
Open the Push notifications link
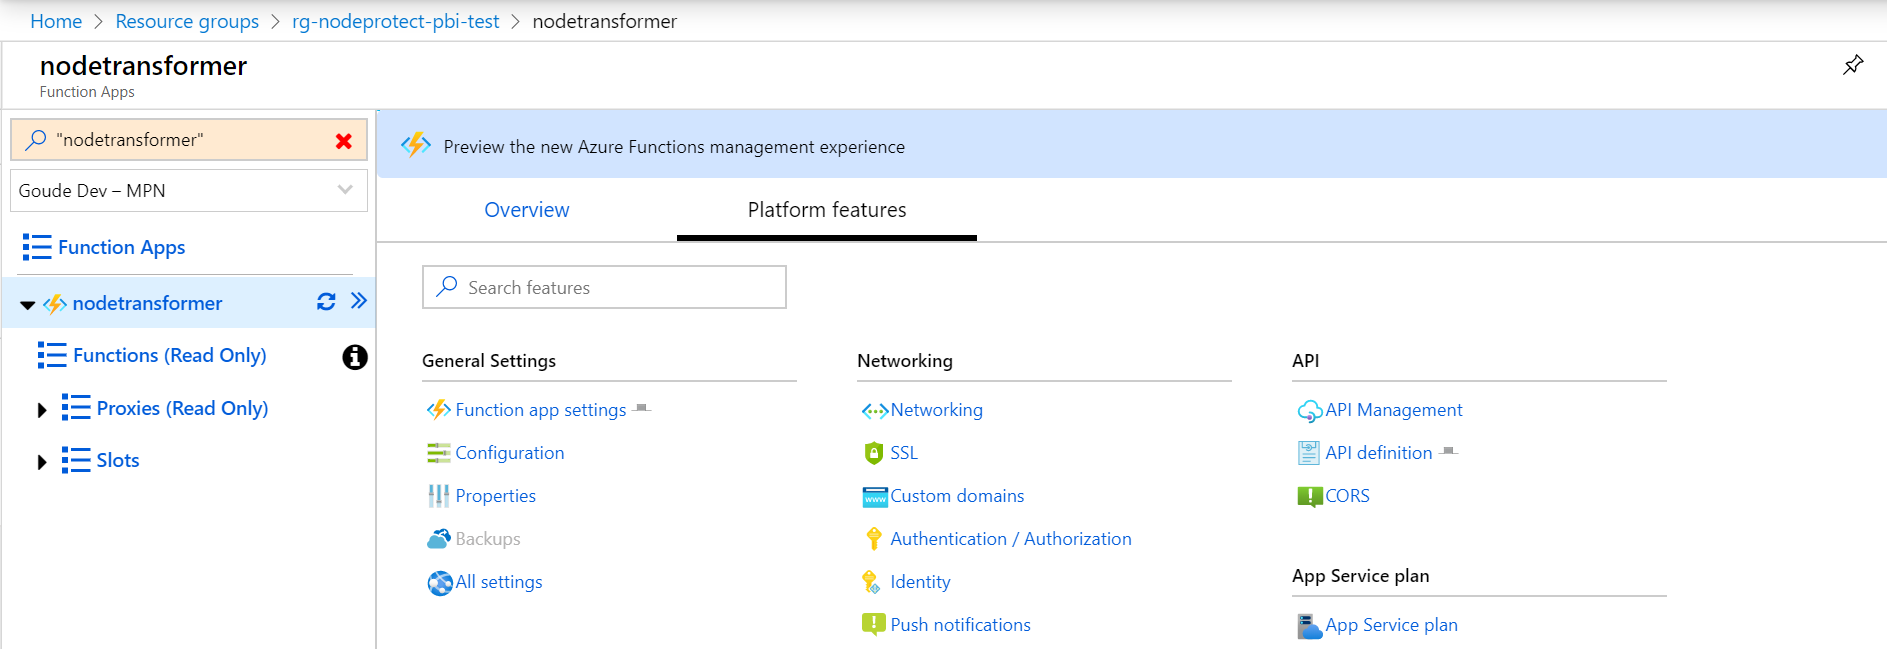[x=961, y=625]
